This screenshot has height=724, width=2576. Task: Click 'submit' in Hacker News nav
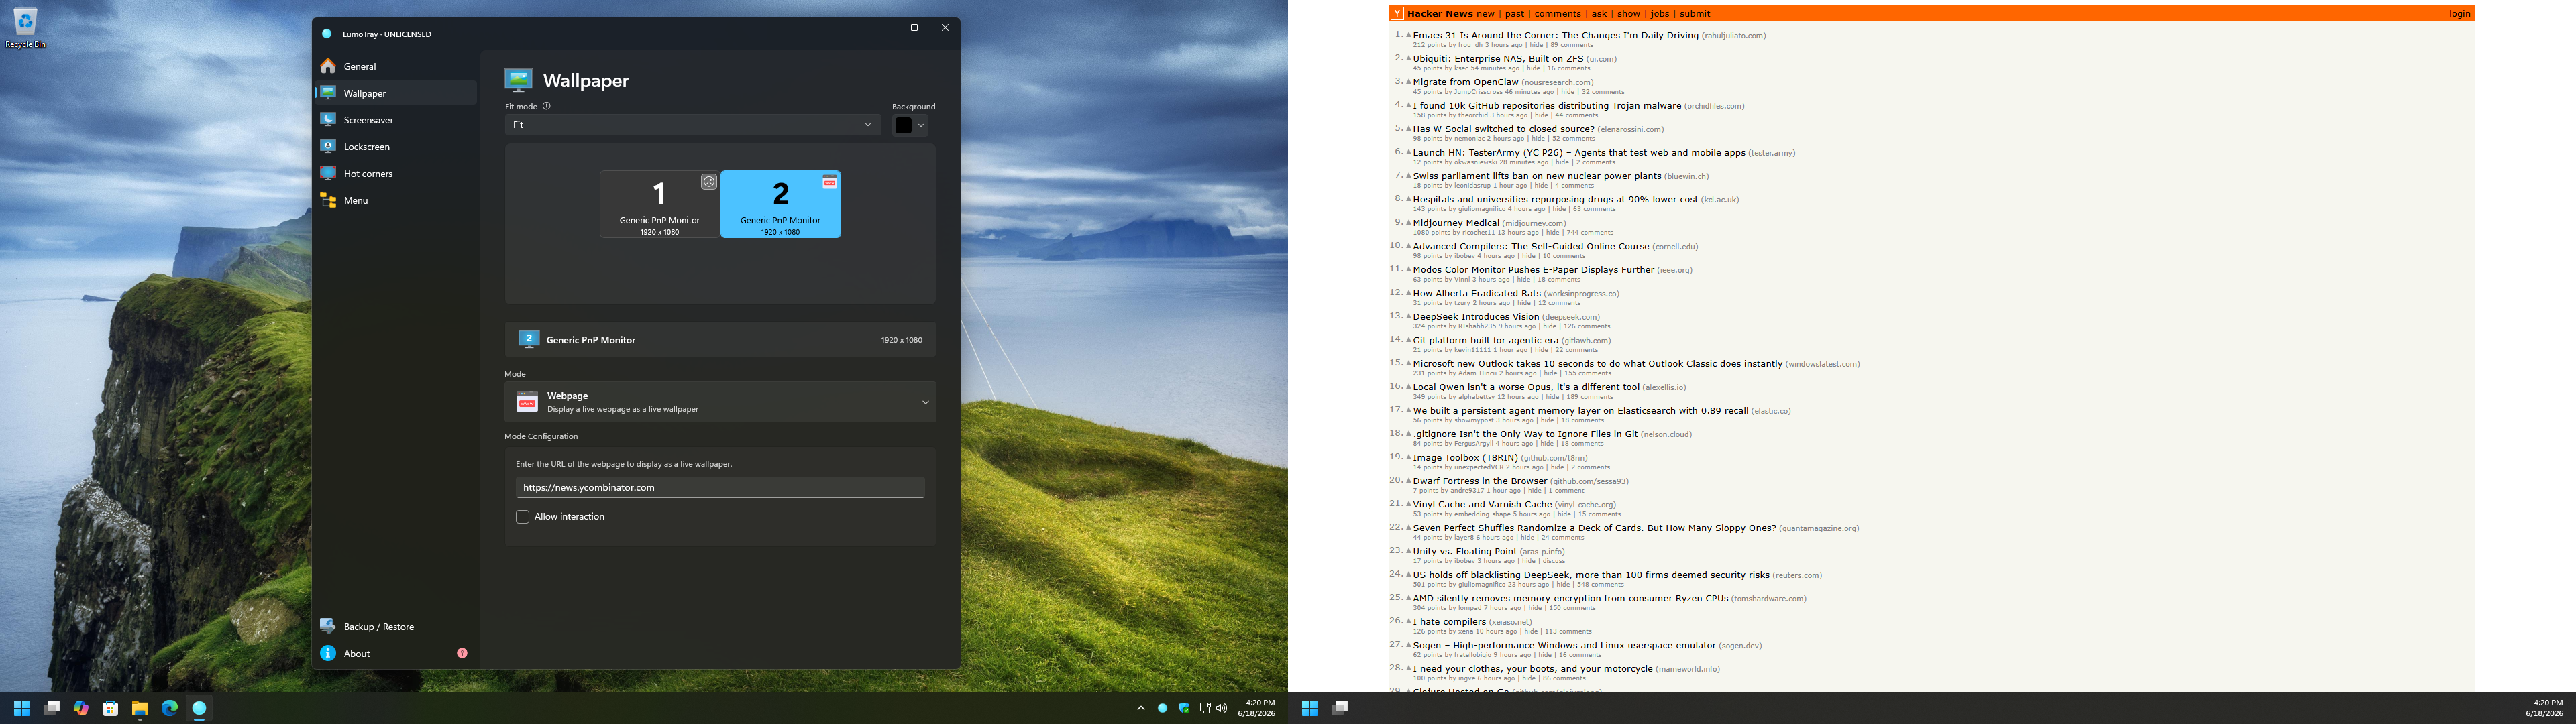click(x=1695, y=14)
